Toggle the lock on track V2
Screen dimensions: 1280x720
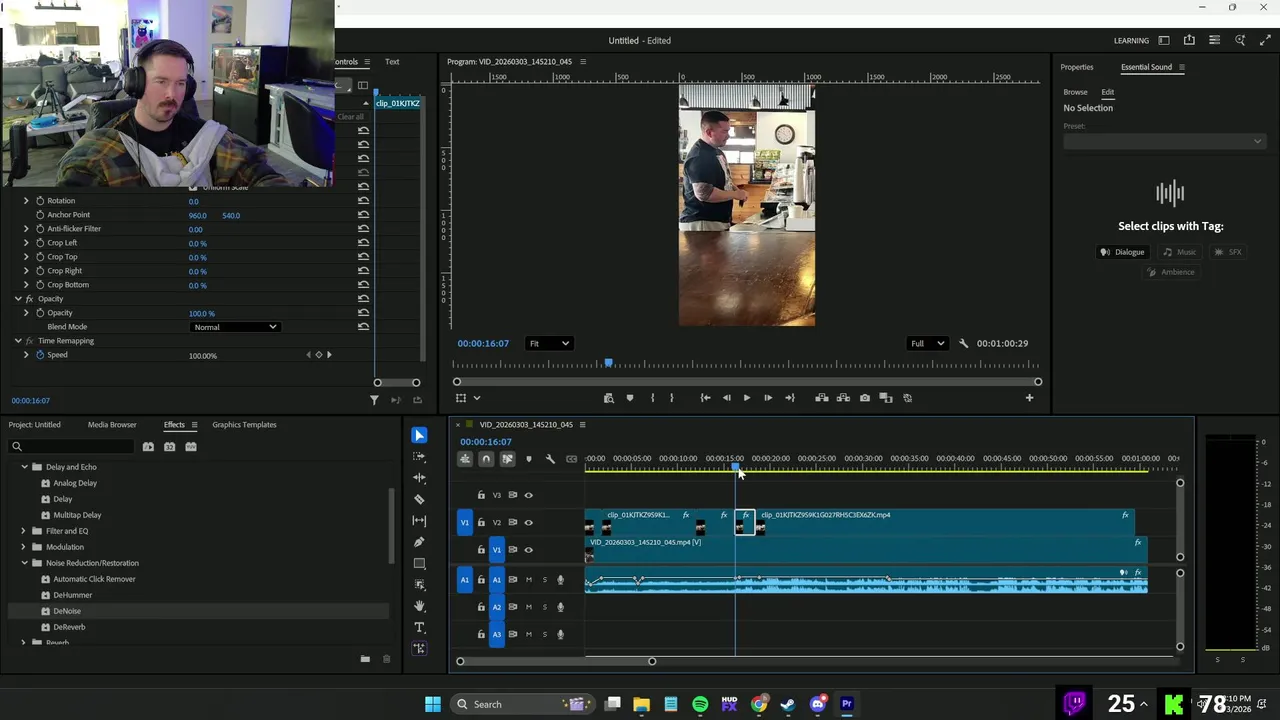[481, 522]
